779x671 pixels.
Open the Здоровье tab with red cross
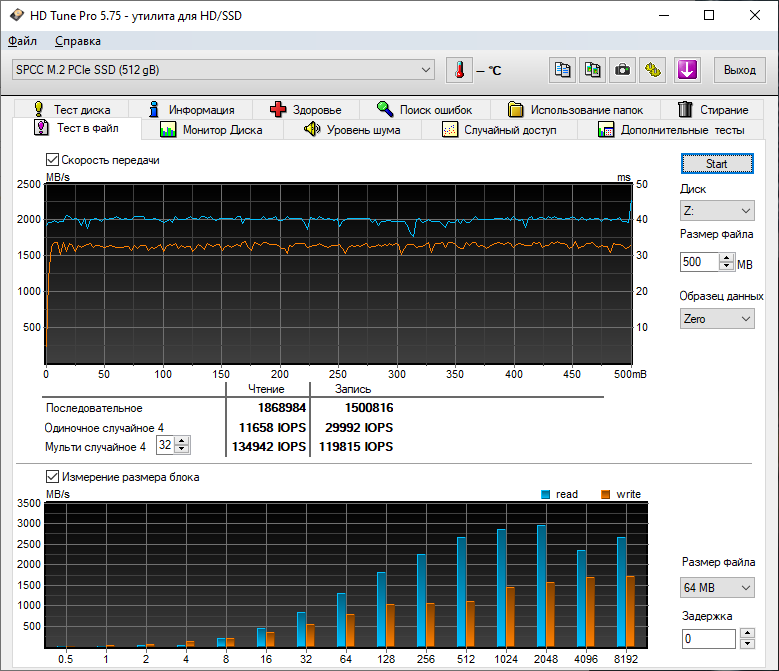click(306, 110)
